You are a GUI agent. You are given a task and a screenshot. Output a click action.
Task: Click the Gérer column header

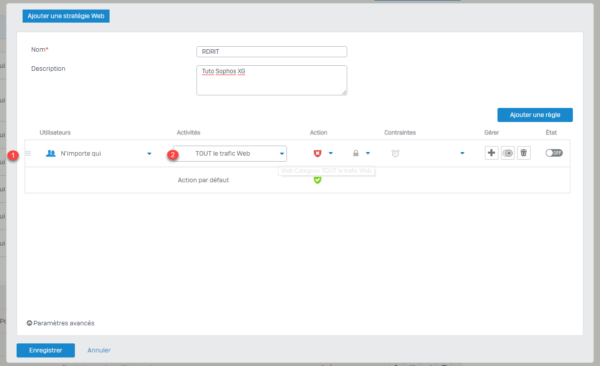tap(491, 132)
